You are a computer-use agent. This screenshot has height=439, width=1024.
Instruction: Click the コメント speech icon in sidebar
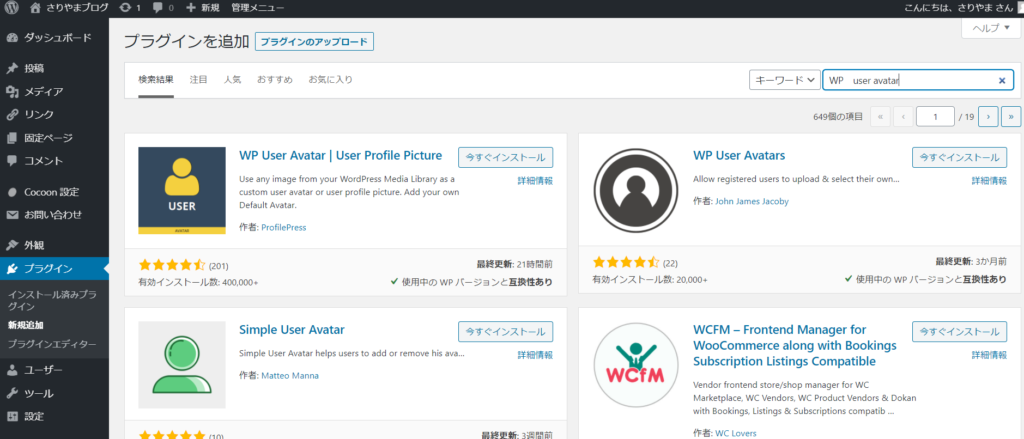tap(11, 161)
